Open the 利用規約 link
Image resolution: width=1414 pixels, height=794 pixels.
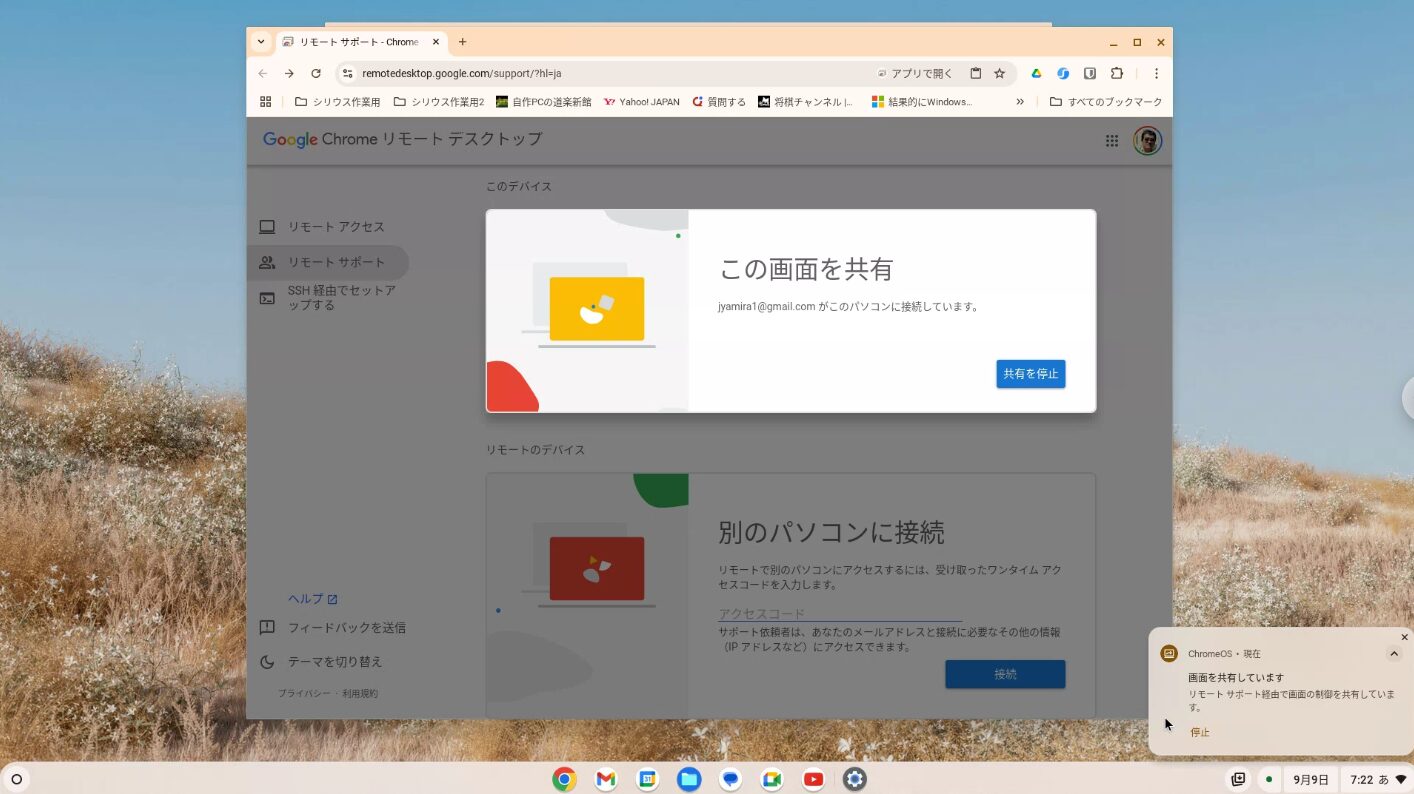[x=360, y=694]
